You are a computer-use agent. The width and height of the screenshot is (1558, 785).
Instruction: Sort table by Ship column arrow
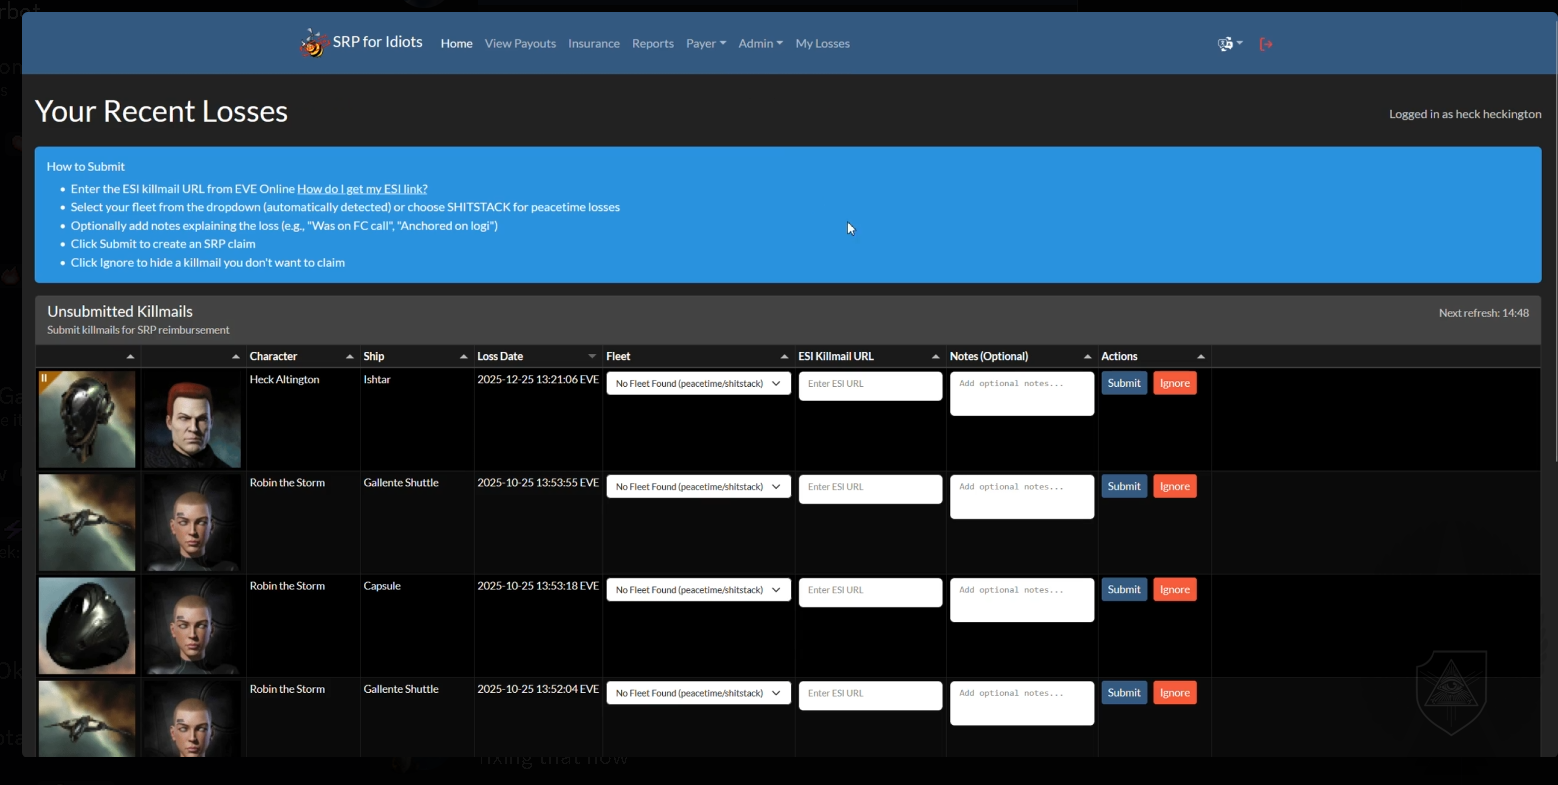(x=463, y=357)
